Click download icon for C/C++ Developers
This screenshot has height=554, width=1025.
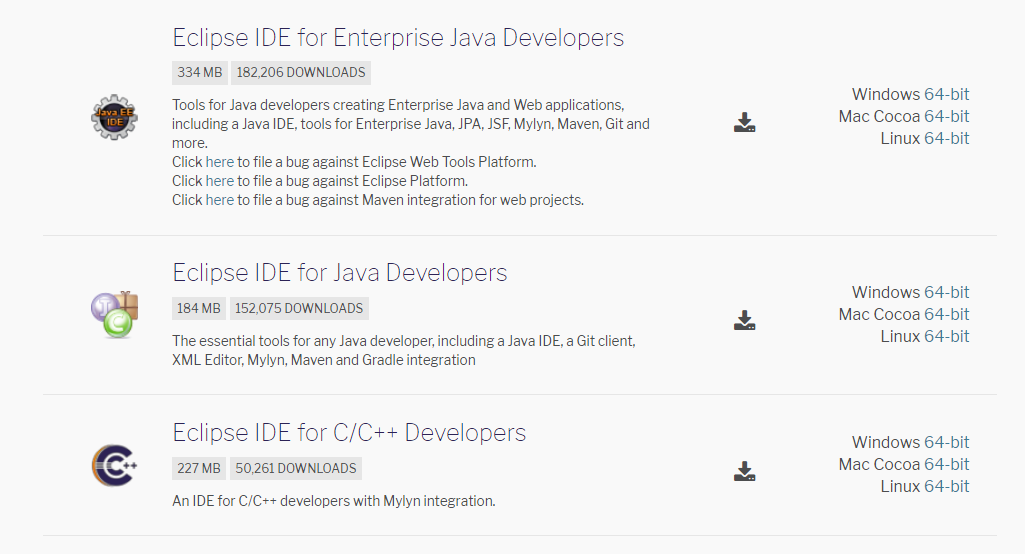(x=745, y=471)
